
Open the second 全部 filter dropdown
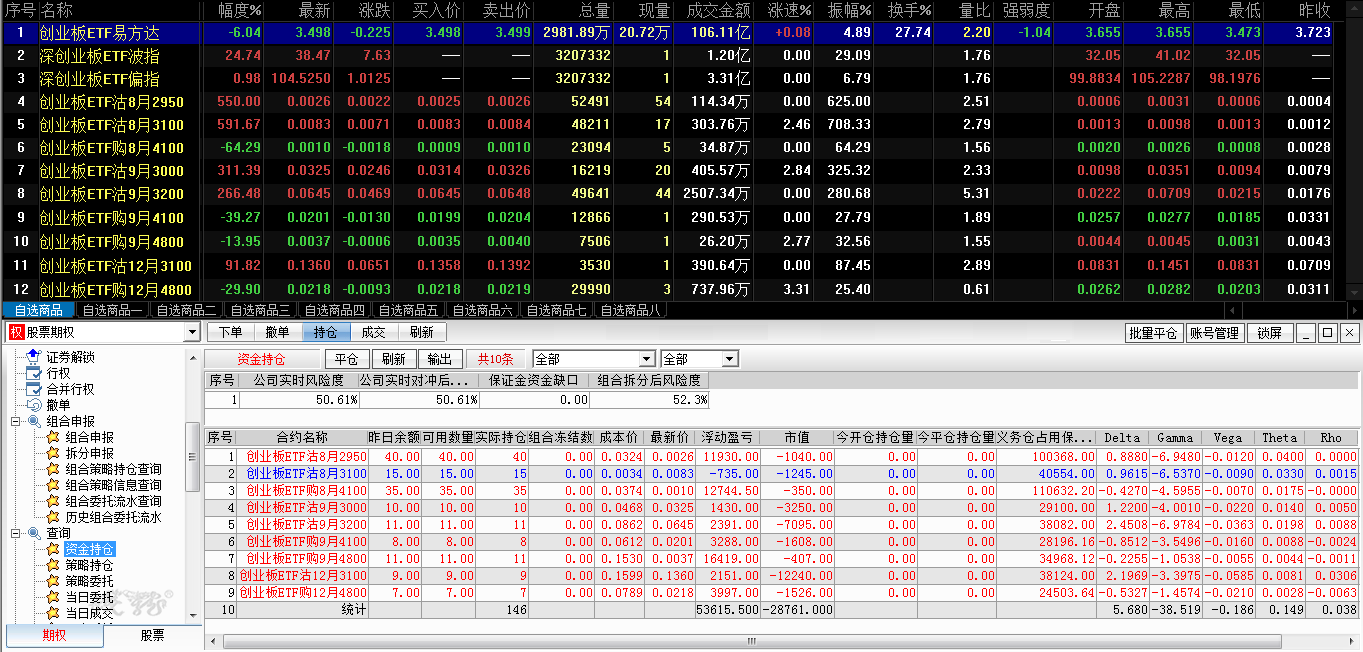(x=730, y=359)
